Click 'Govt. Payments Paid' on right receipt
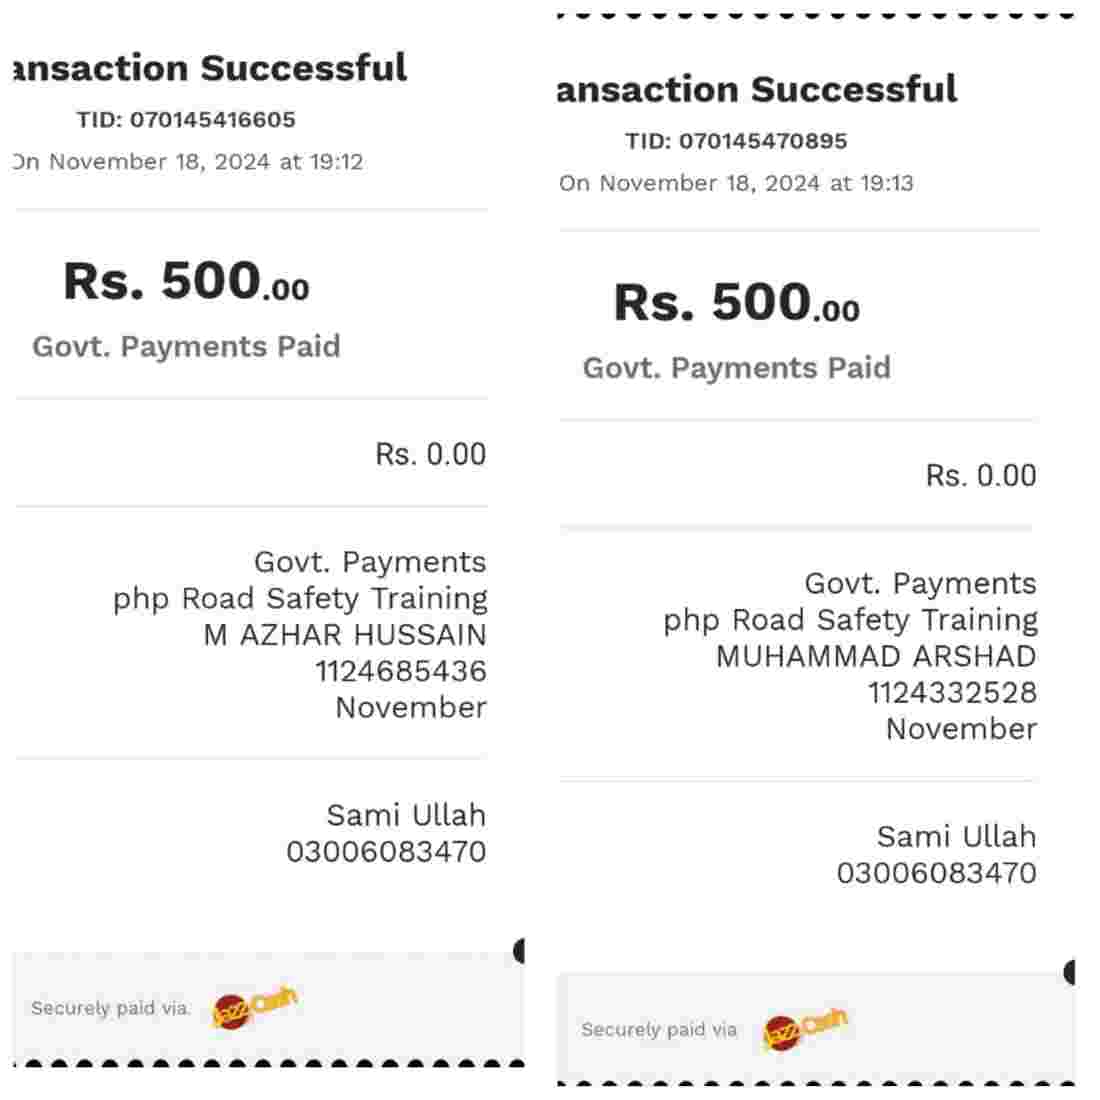 (x=736, y=368)
